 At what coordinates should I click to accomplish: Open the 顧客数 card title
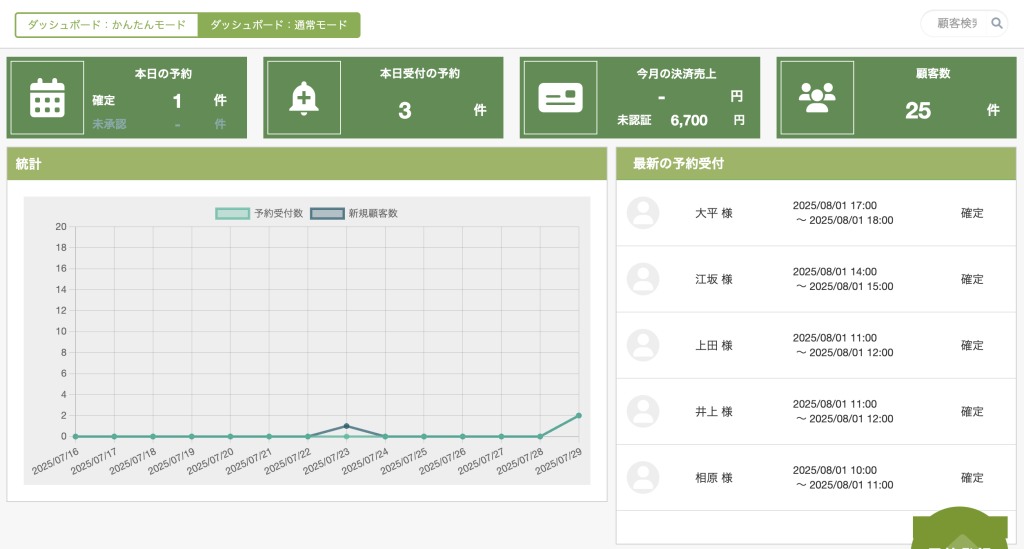933,74
